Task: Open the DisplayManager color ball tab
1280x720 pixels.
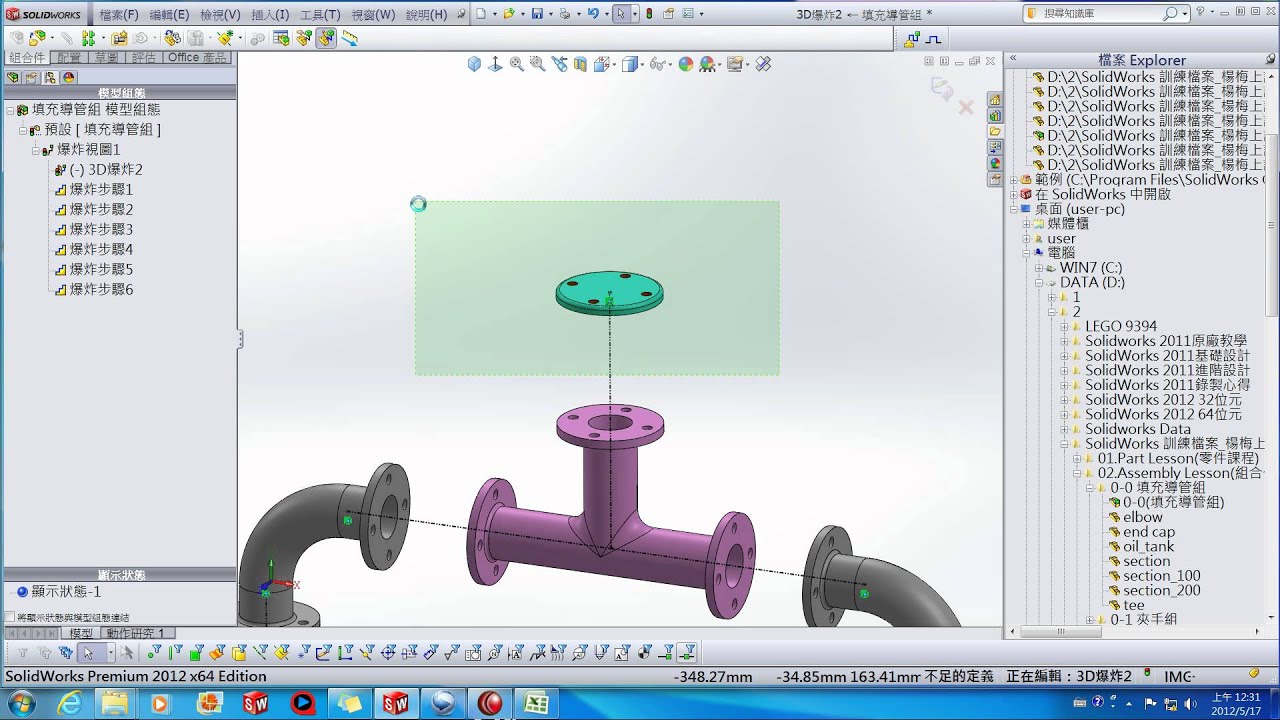Action: (69, 77)
